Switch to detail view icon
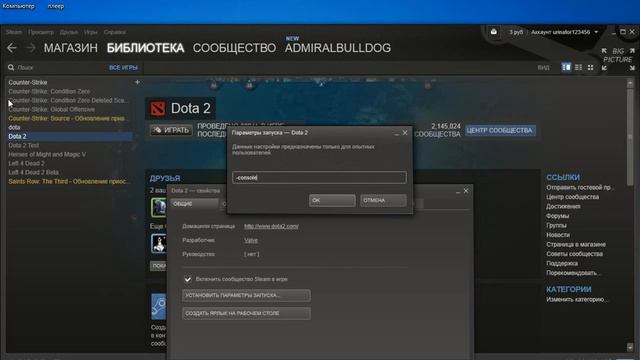The image size is (640, 360). click(566, 67)
